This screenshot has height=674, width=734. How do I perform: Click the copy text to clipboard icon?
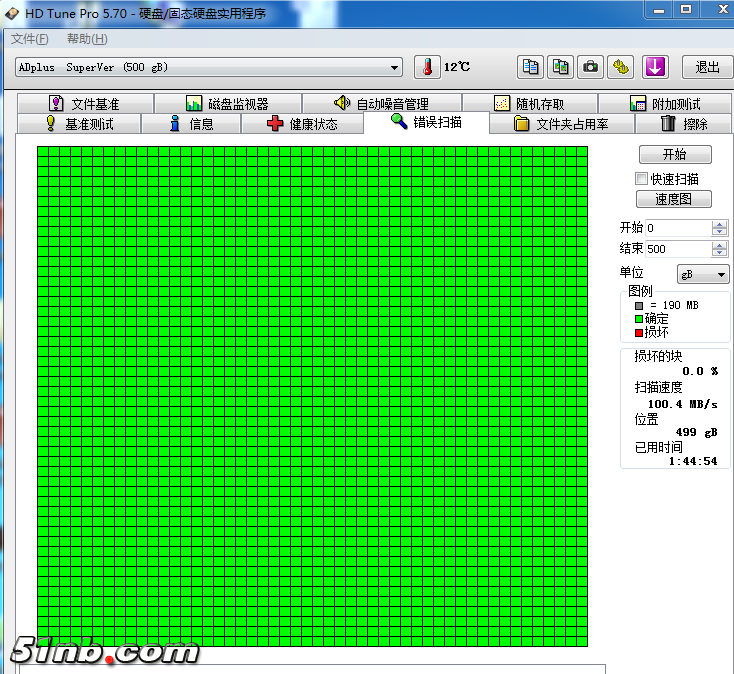[531, 67]
